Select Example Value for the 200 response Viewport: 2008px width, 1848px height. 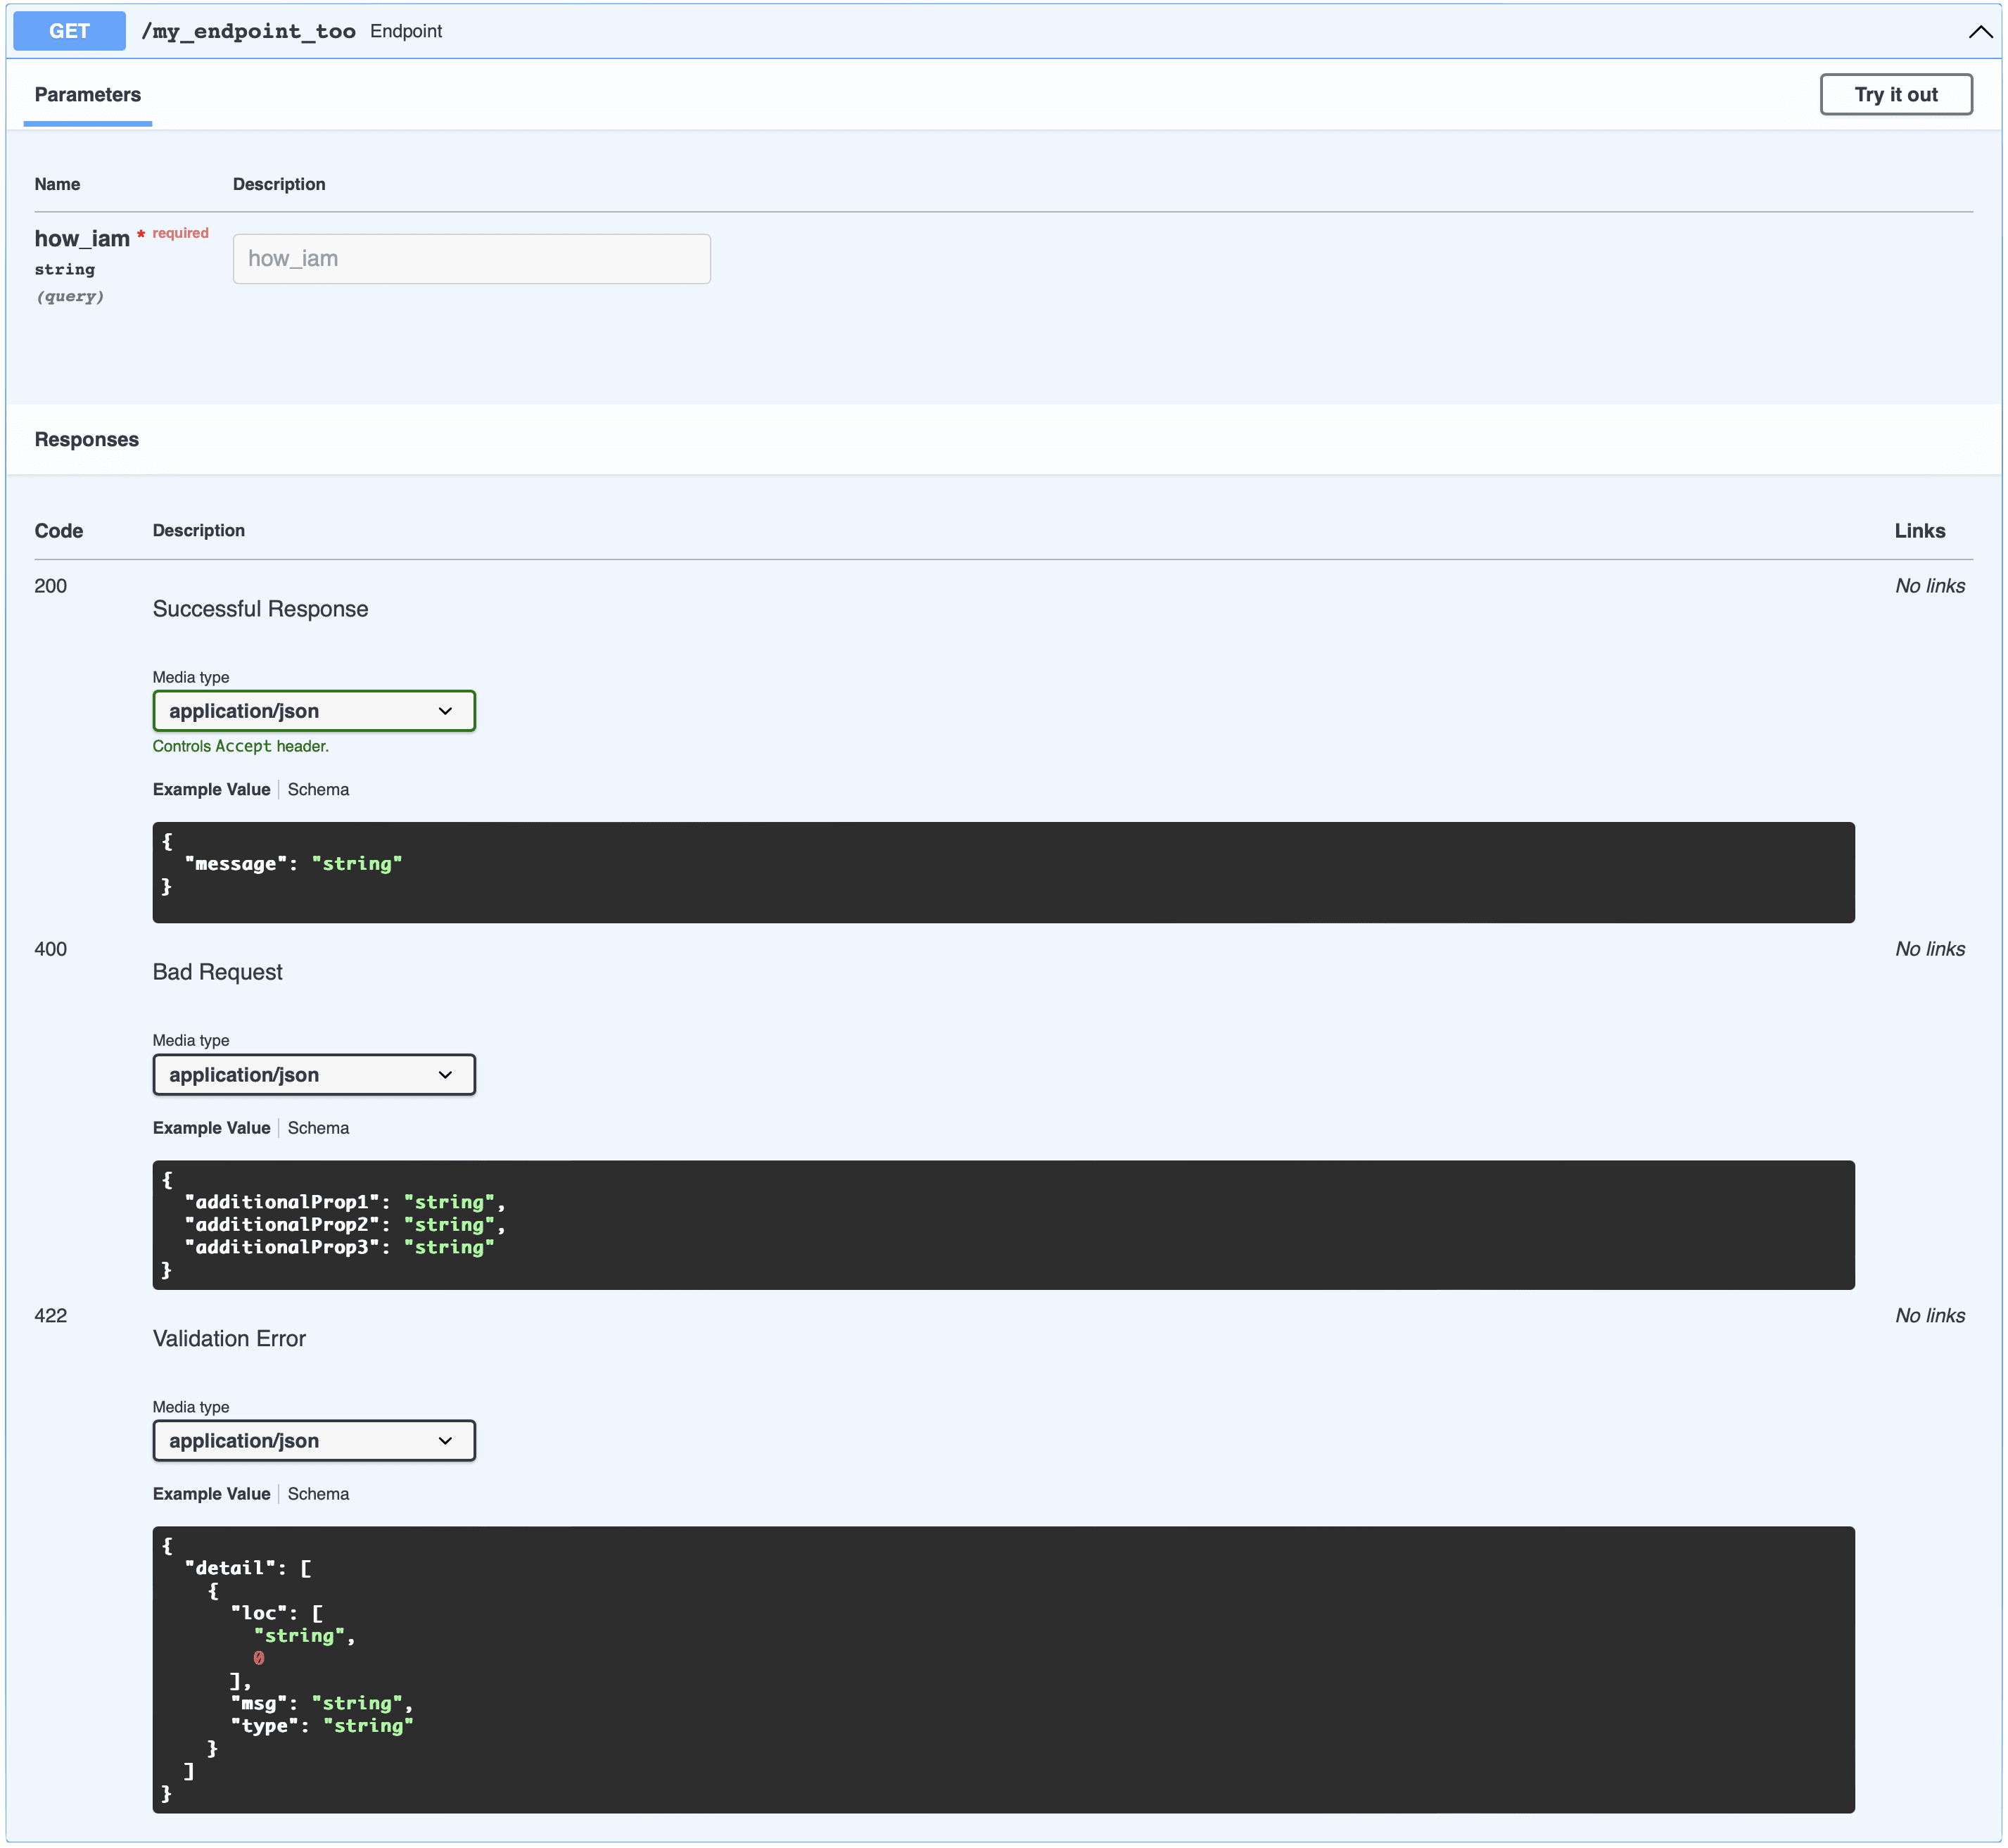[210, 789]
